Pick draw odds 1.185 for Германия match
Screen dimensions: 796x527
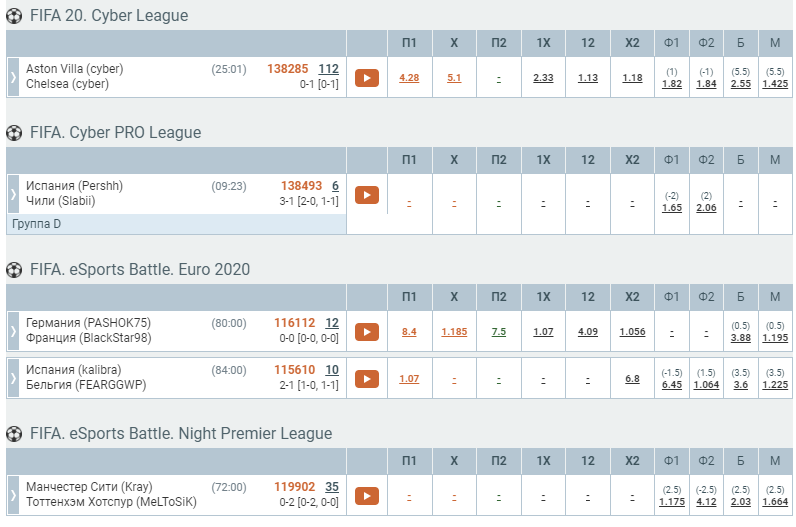454,332
